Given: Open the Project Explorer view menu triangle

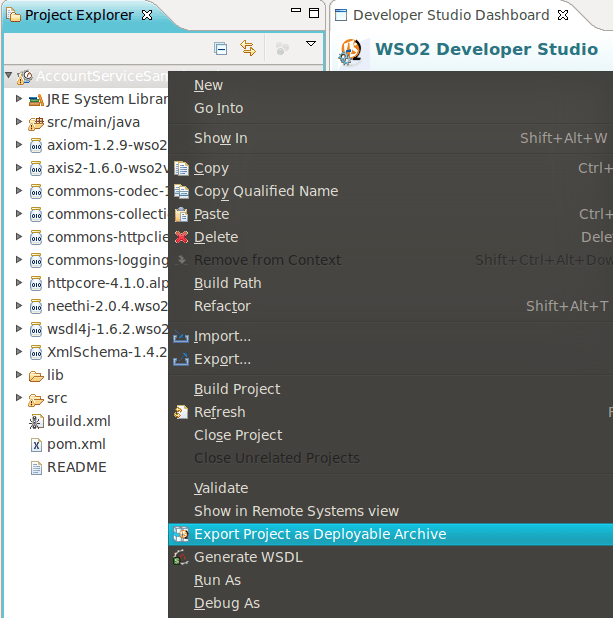Looking at the screenshot, I should [x=311, y=43].
